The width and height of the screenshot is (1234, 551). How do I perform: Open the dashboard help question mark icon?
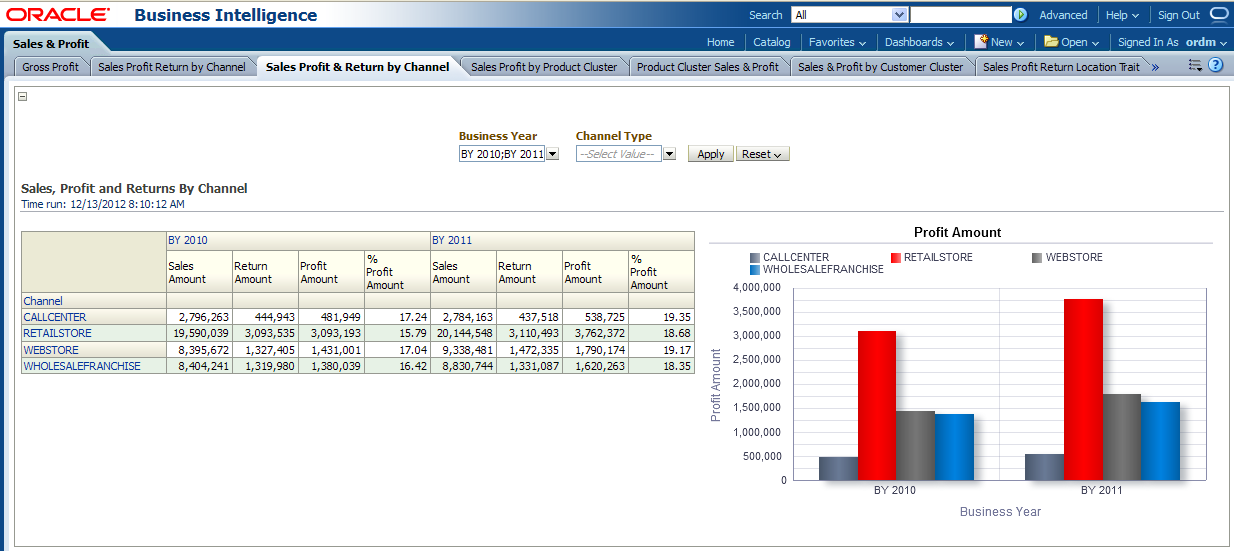[1216, 66]
